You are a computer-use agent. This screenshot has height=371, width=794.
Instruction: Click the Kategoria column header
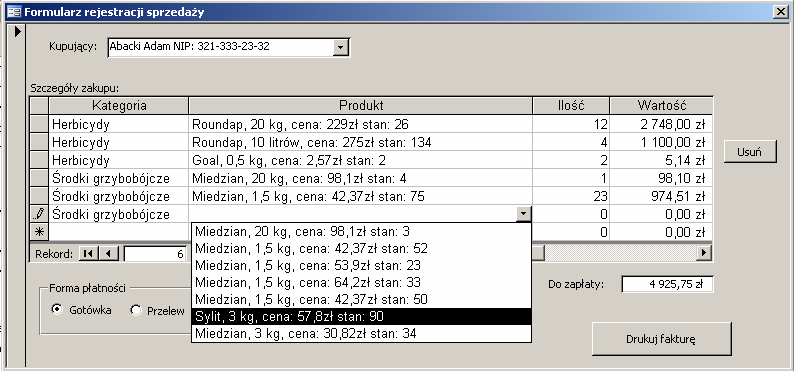(x=119, y=105)
